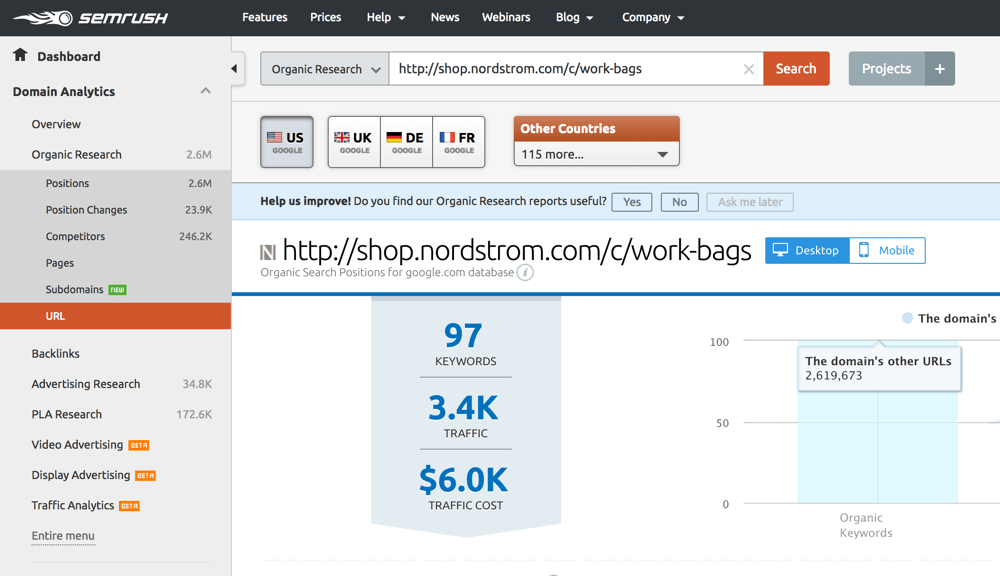
Task: Click Ask me later button
Action: tap(750, 202)
